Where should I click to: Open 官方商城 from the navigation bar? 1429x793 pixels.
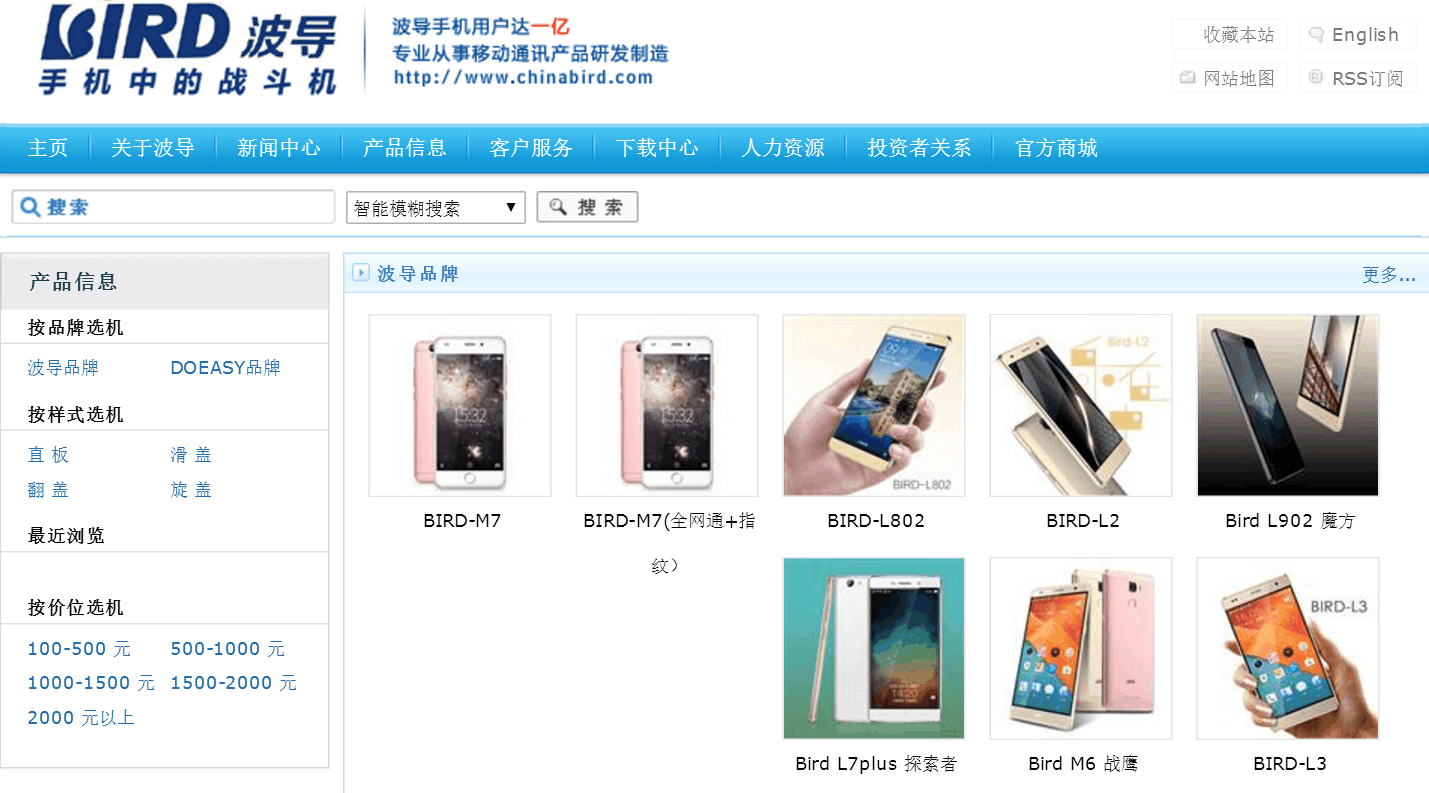[x=1056, y=148]
